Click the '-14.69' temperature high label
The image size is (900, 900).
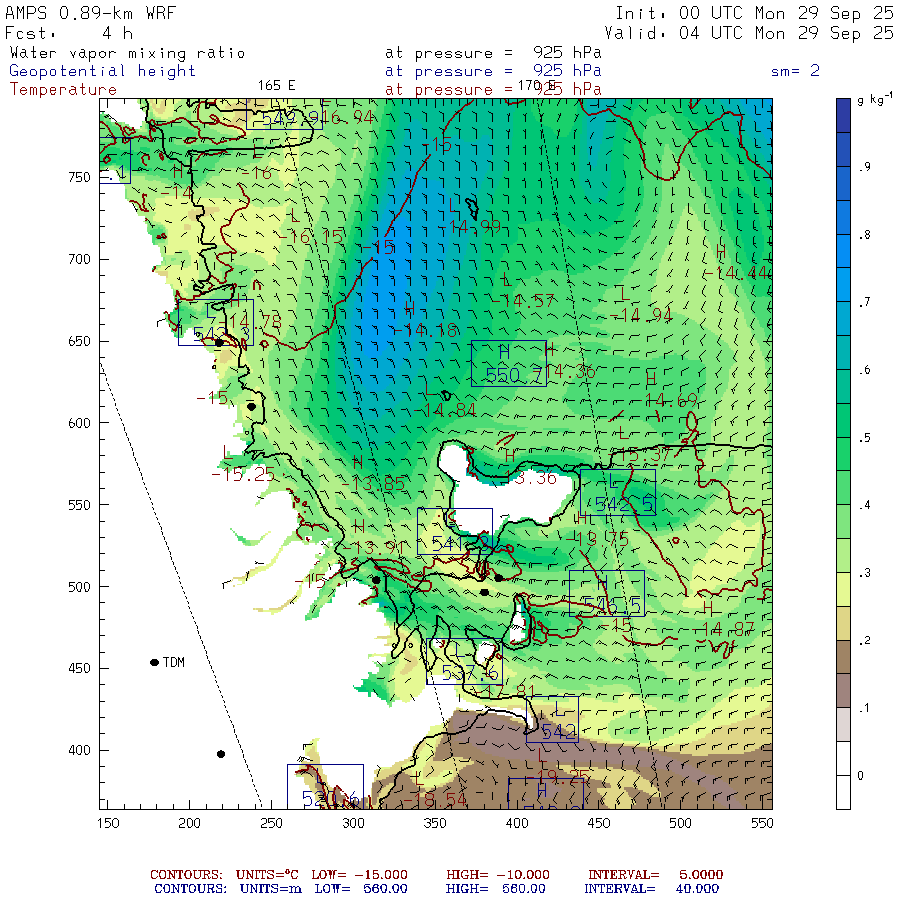(670, 400)
